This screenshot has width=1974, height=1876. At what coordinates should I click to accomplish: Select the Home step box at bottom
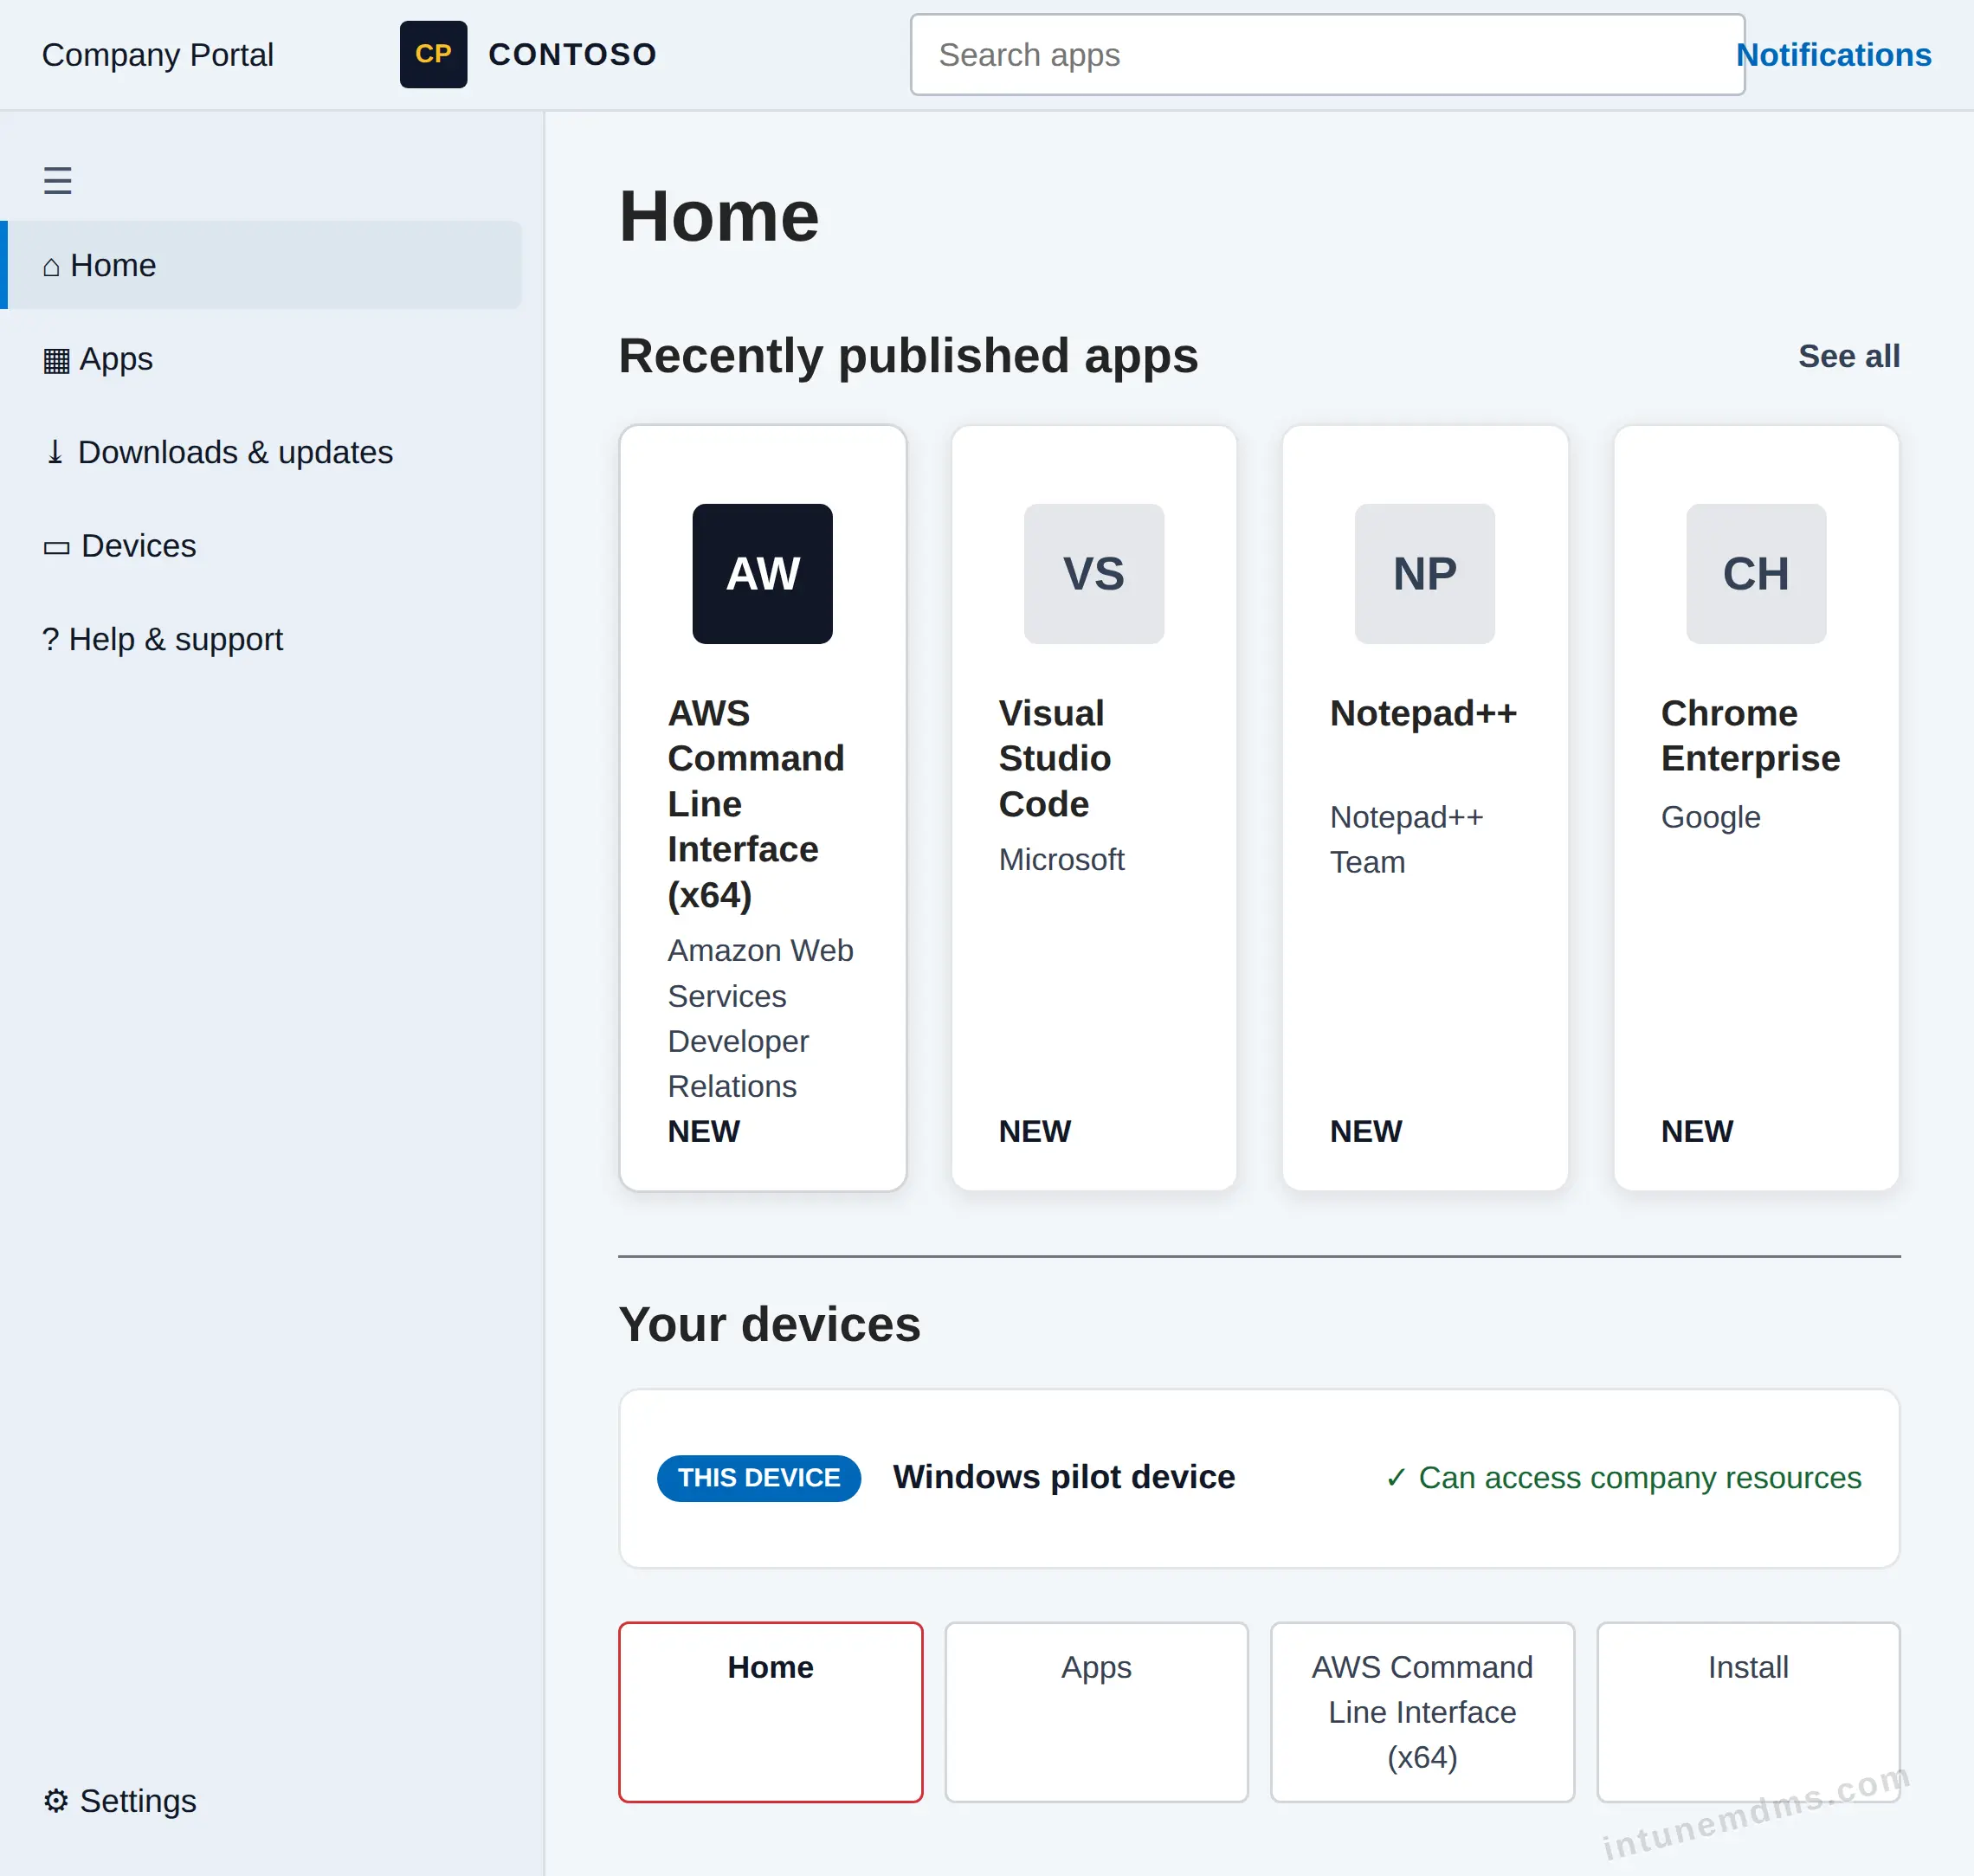tap(770, 1712)
